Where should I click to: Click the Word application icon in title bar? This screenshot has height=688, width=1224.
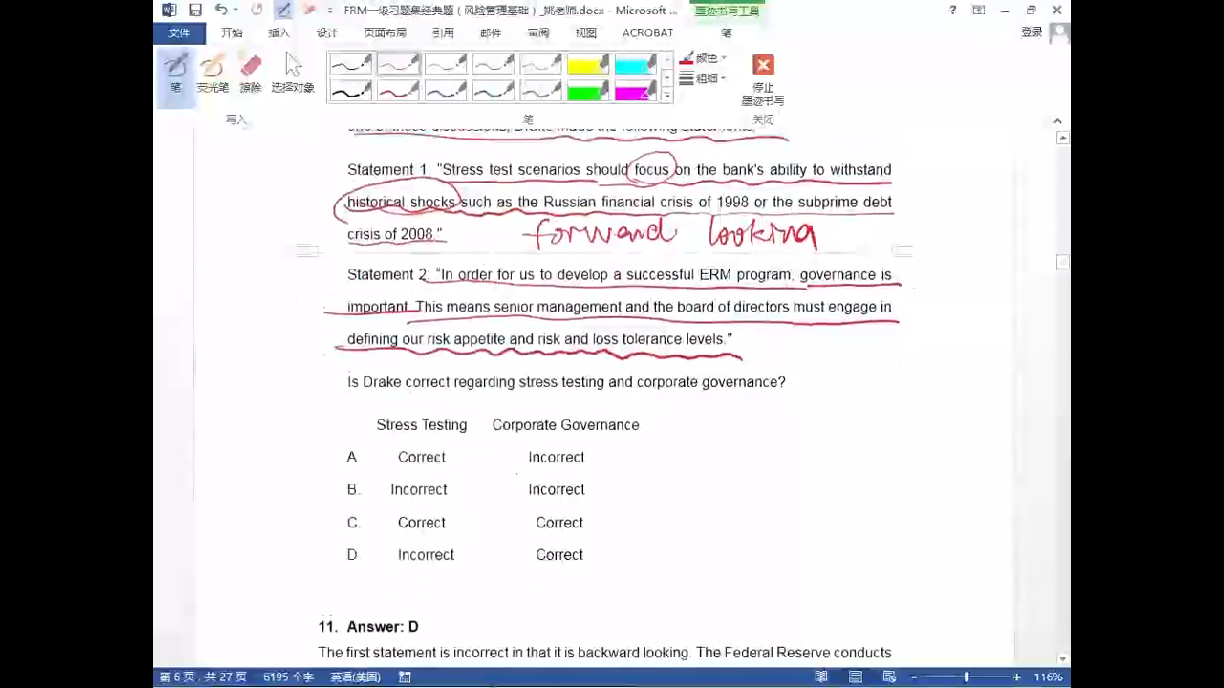(x=169, y=10)
